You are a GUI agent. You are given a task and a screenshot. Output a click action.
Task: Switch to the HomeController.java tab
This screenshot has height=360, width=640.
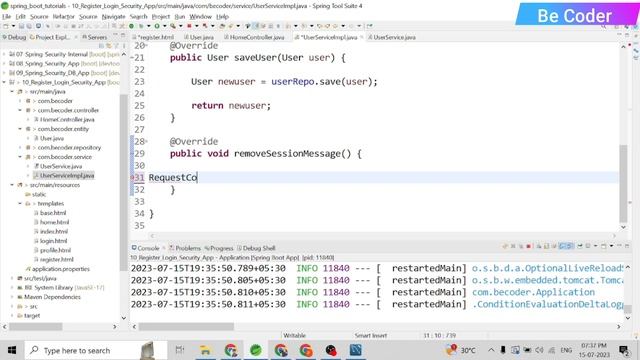257,37
